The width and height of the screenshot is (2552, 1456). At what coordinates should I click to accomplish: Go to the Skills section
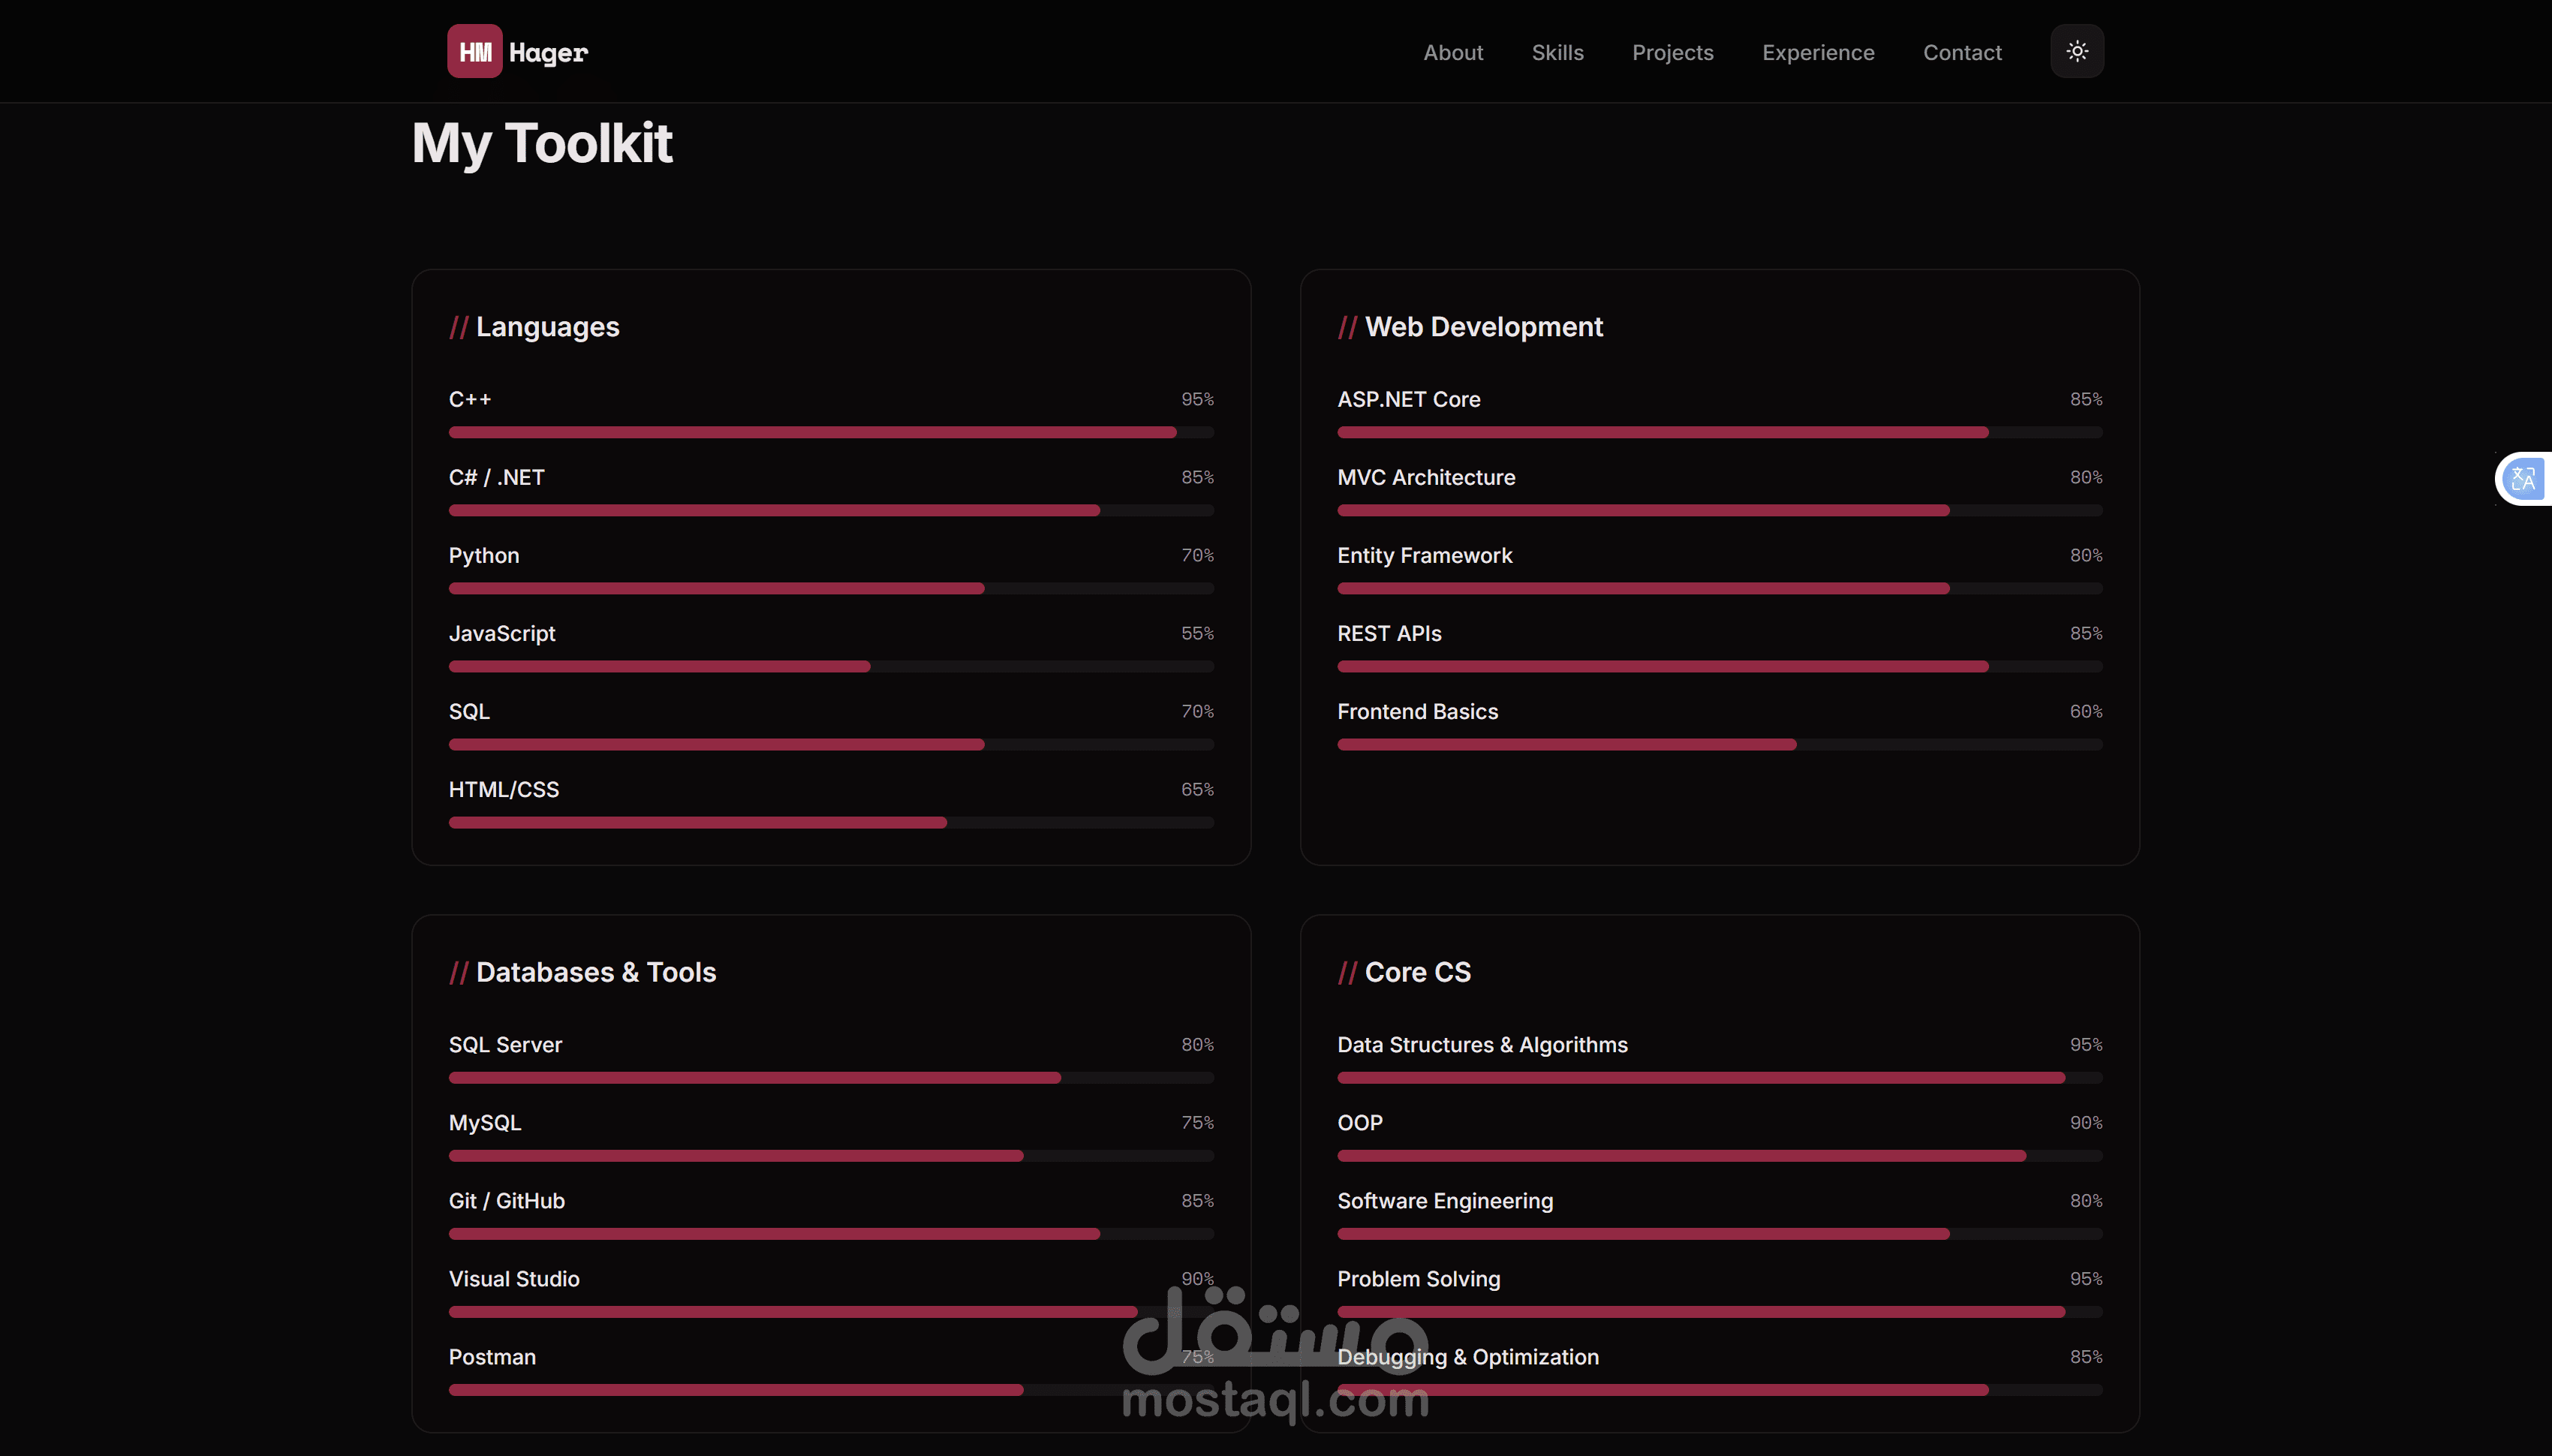(1557, 52)
